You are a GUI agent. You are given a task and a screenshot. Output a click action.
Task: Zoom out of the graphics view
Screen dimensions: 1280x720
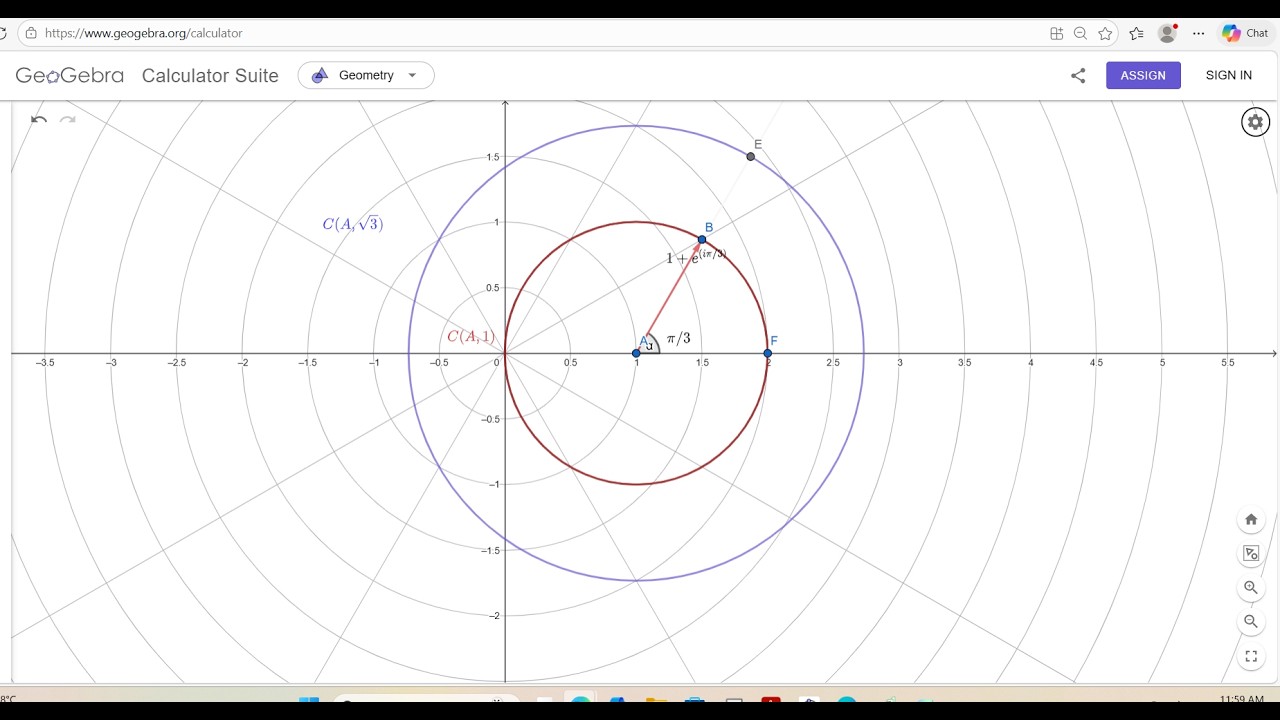(x=1251, y=621)
